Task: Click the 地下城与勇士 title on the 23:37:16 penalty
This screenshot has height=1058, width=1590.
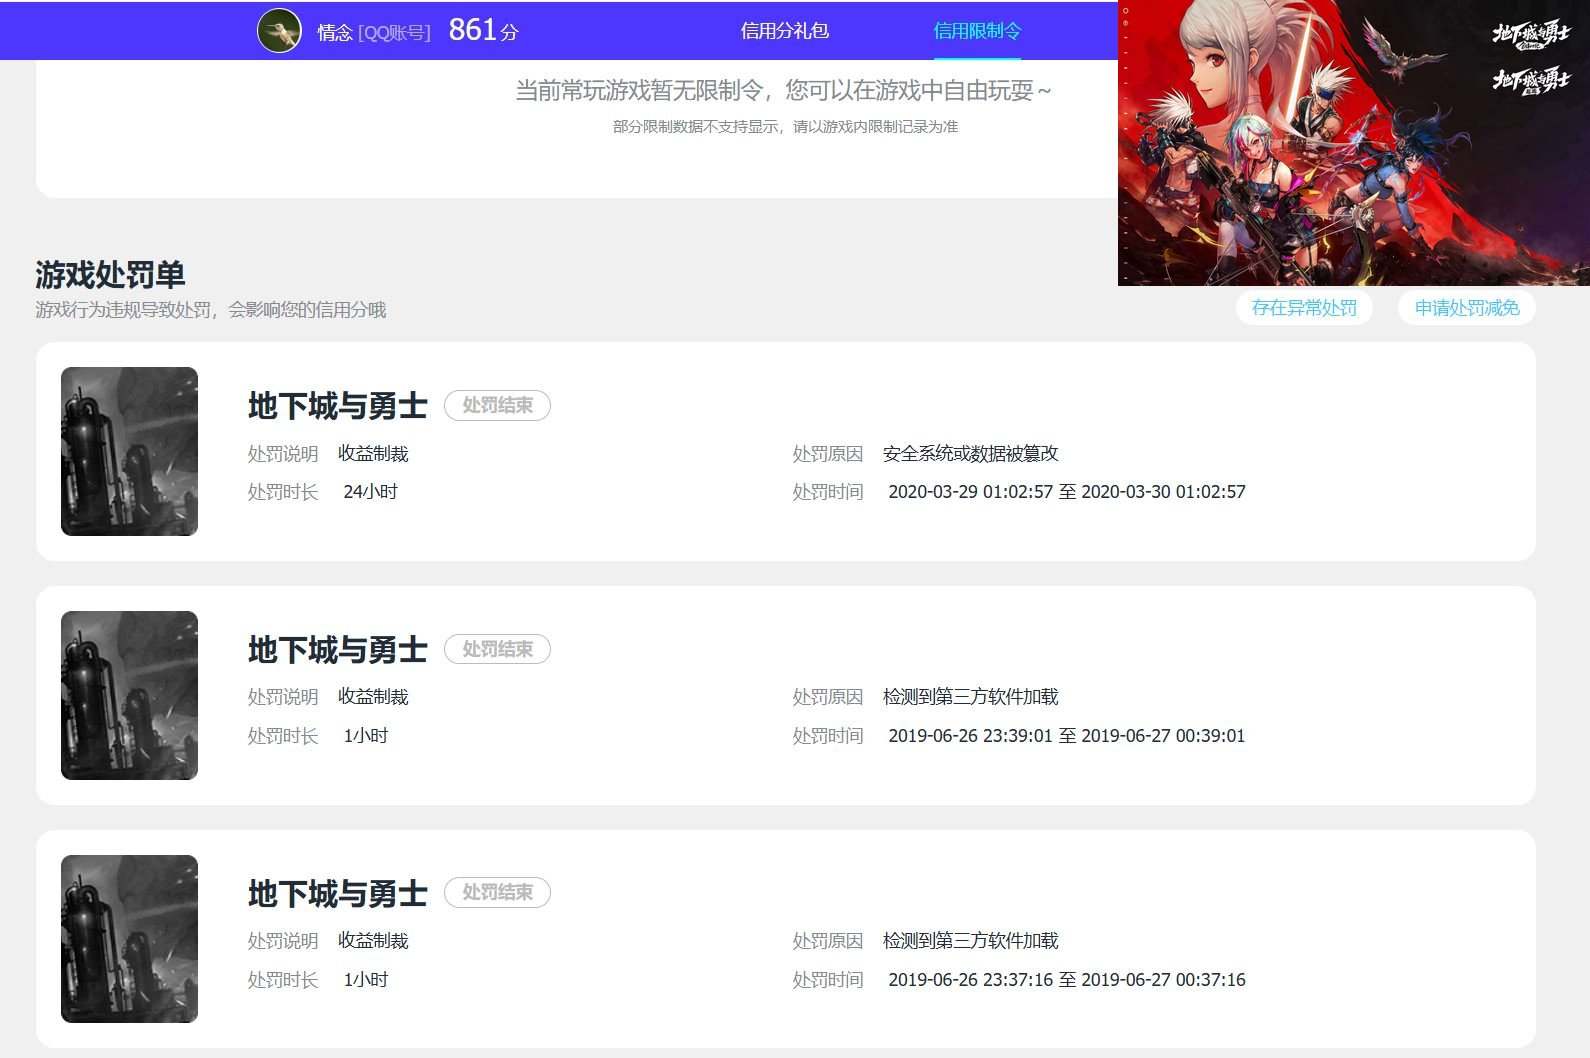Action: (337, 893)
